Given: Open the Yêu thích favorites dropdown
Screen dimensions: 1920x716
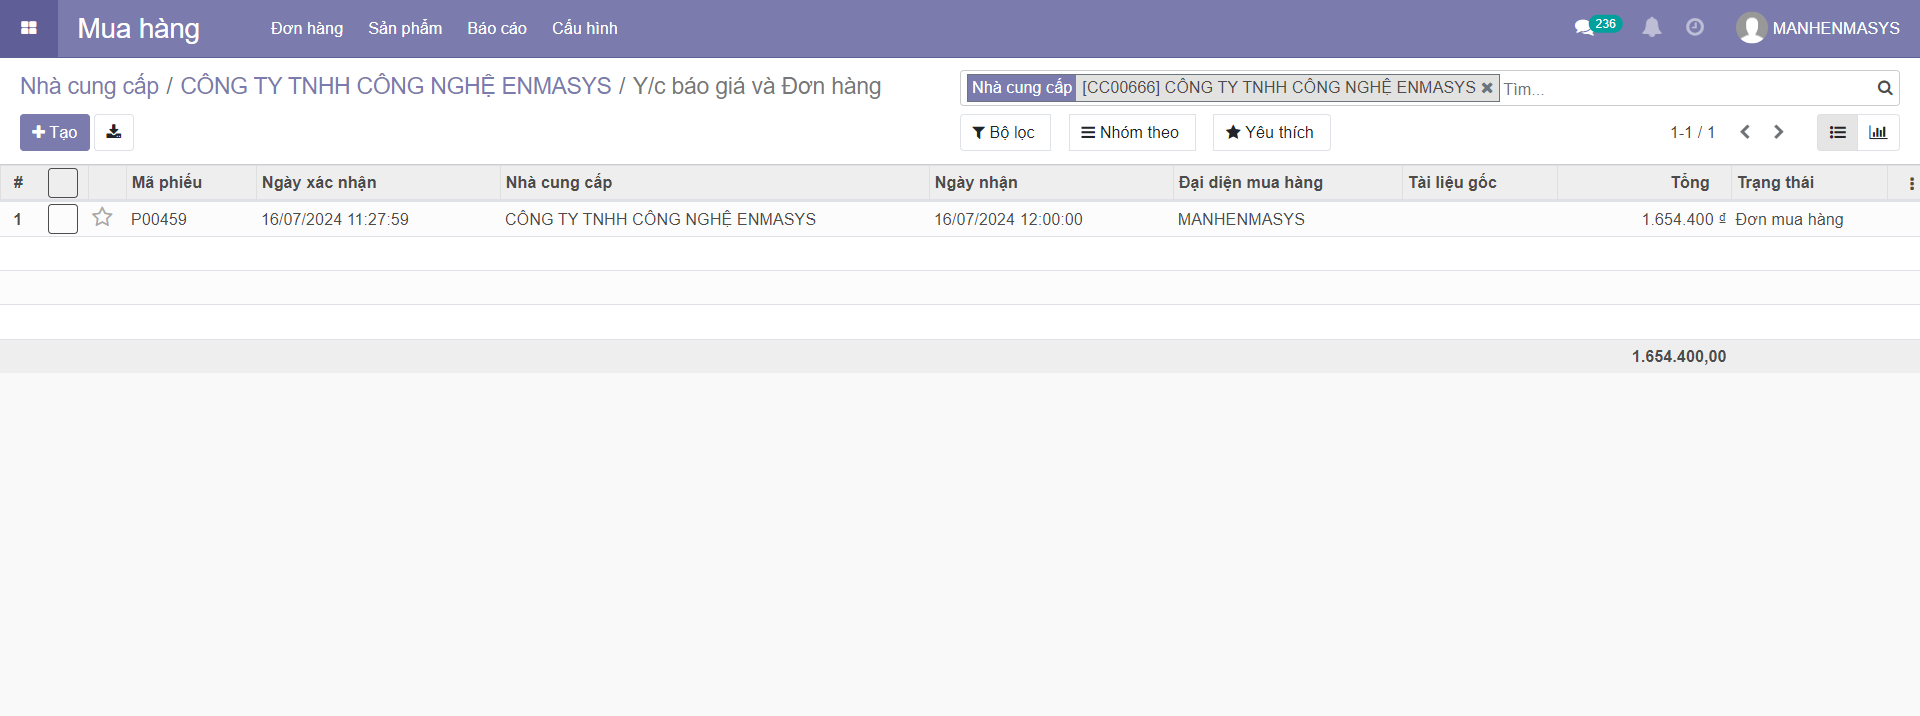Looking at the screenshot, I should 1270,132.
